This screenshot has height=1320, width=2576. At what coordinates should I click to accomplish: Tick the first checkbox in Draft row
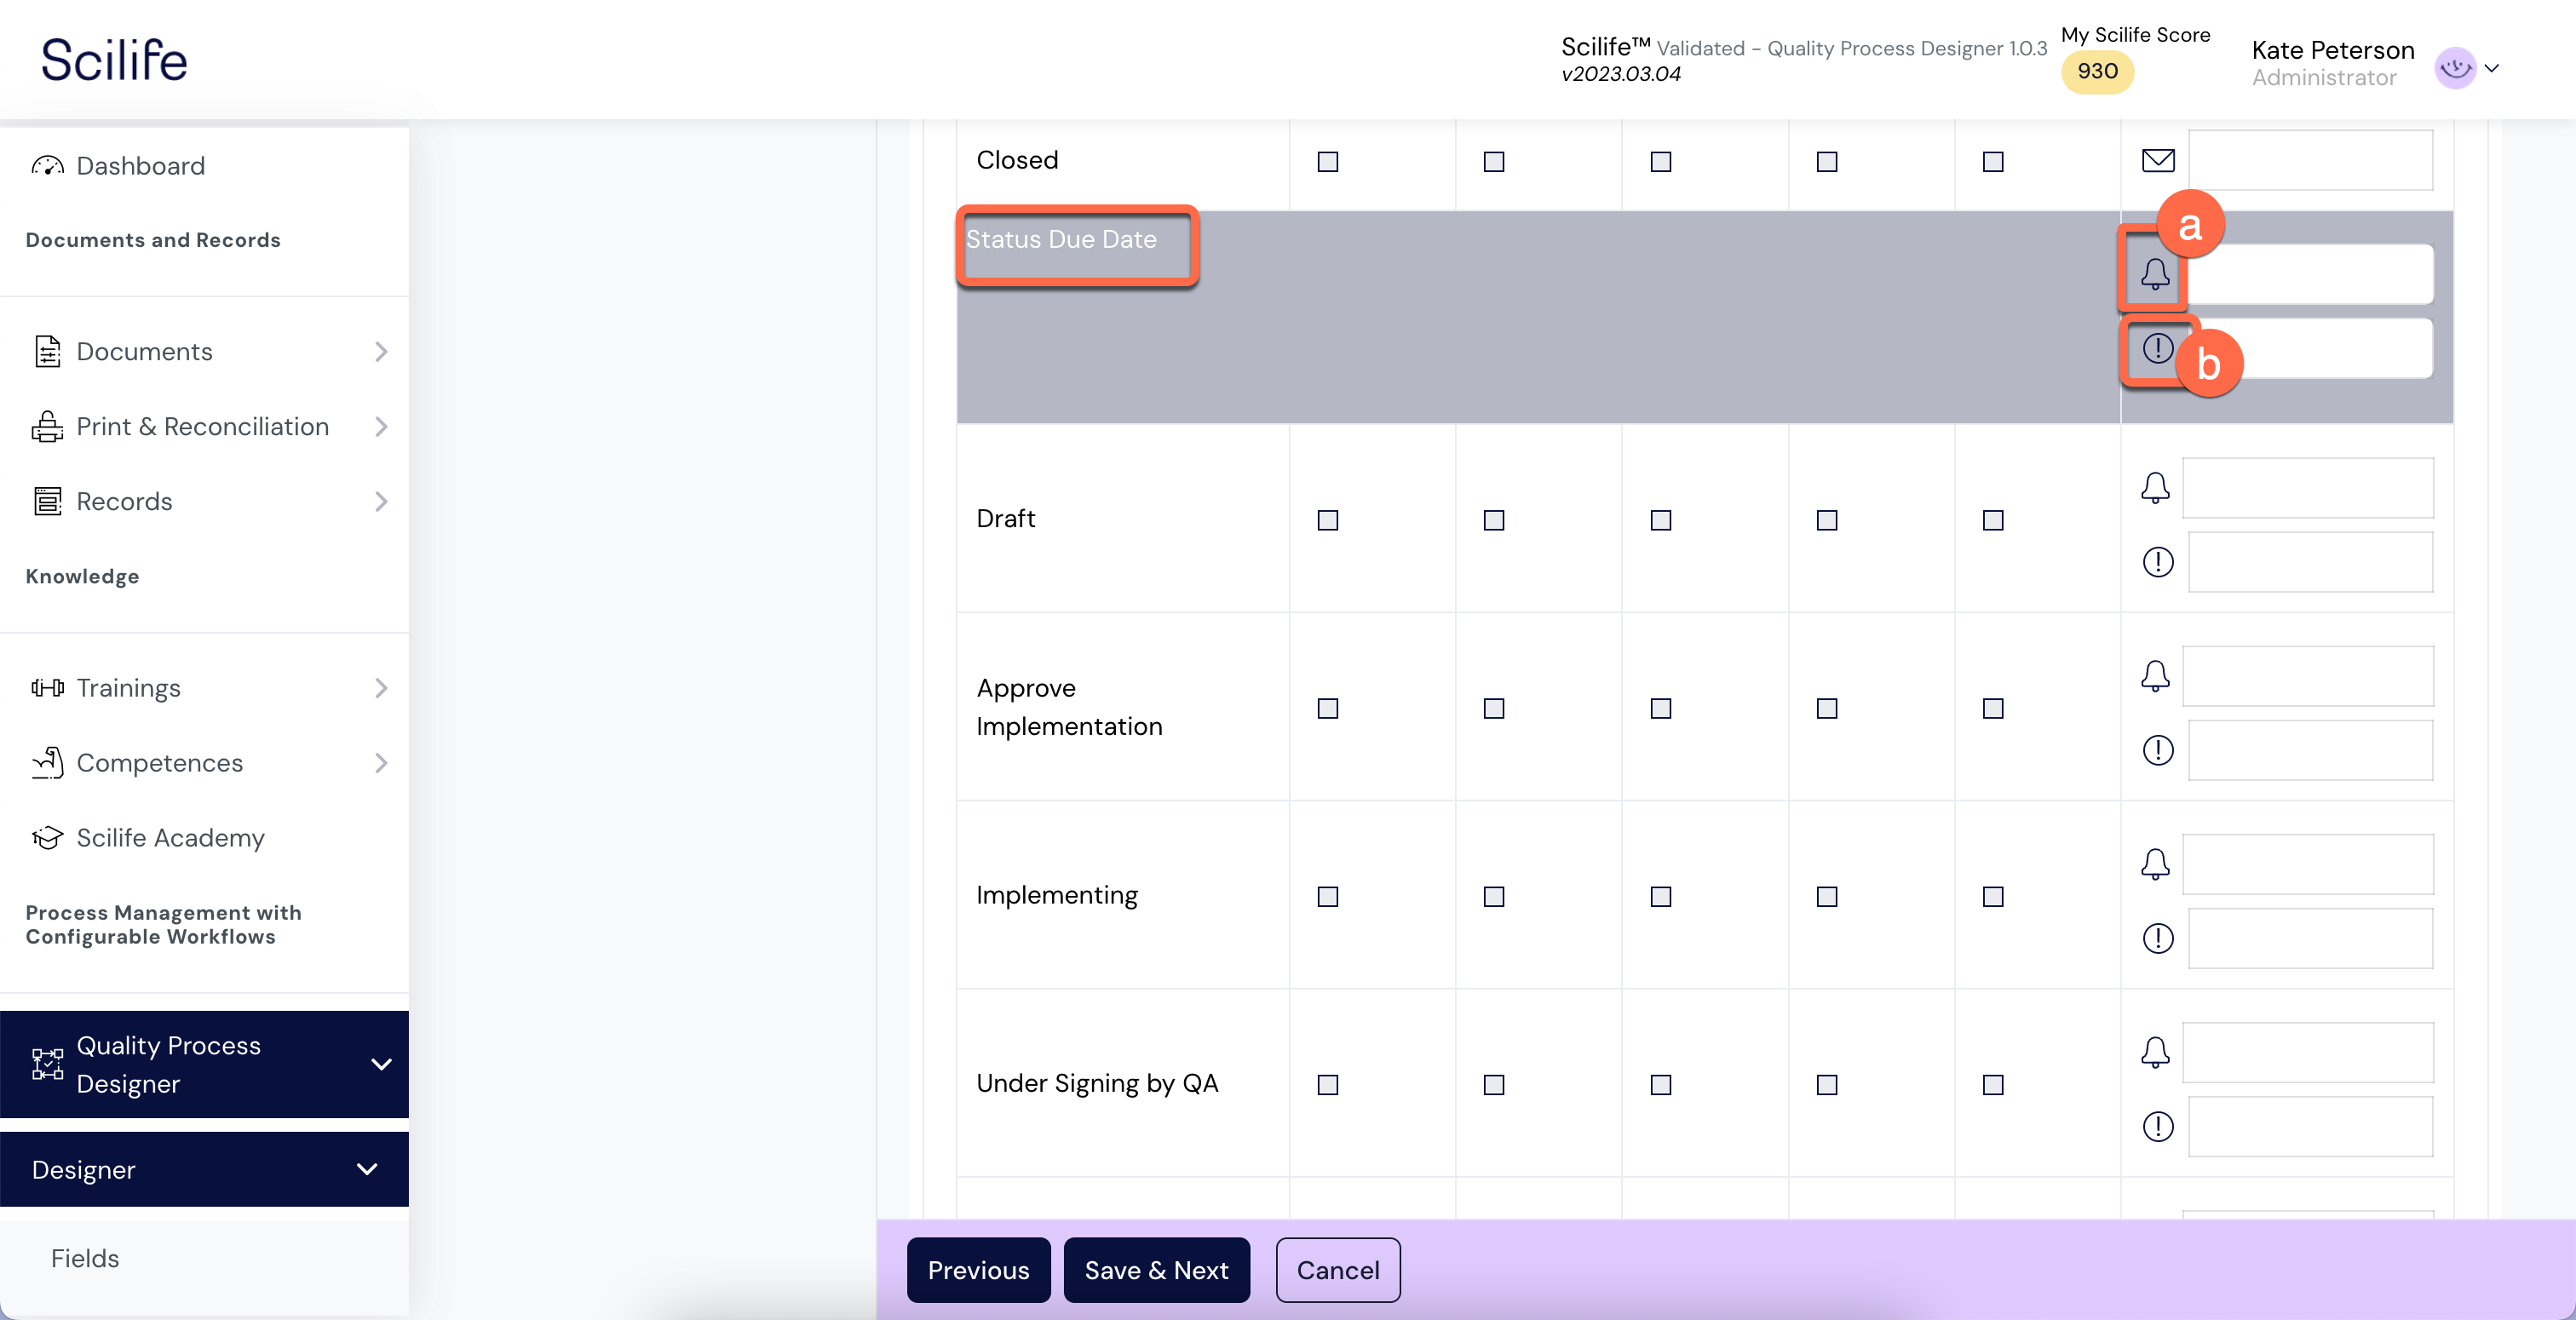pyautogui.click(x=1327, y=520)
